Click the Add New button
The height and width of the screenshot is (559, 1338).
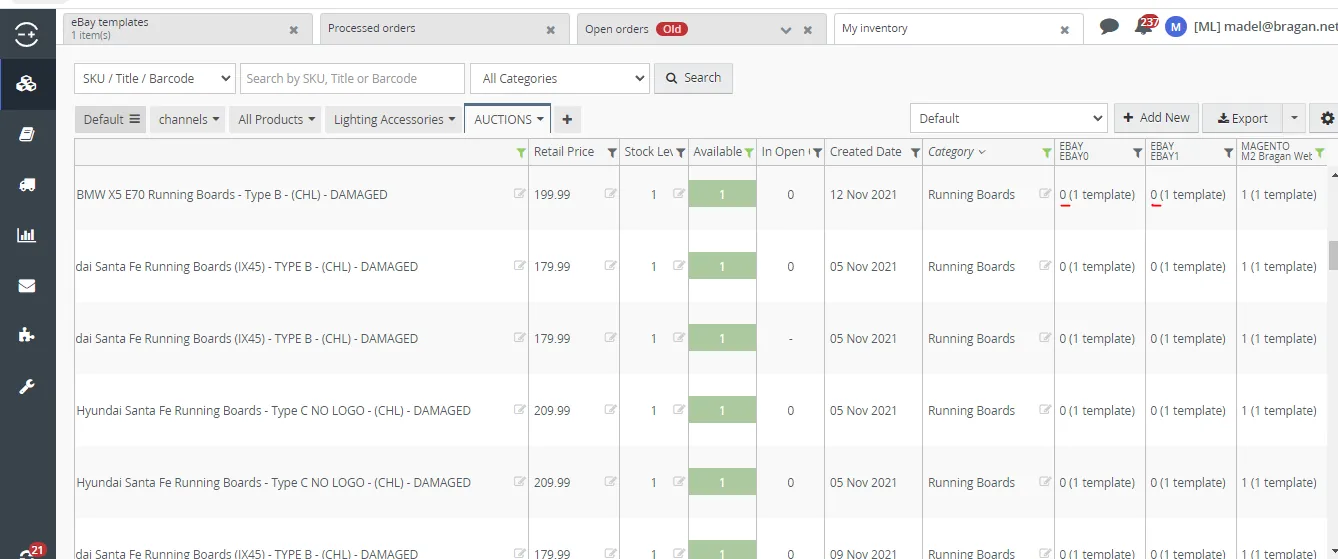(x=1156, y=118)
